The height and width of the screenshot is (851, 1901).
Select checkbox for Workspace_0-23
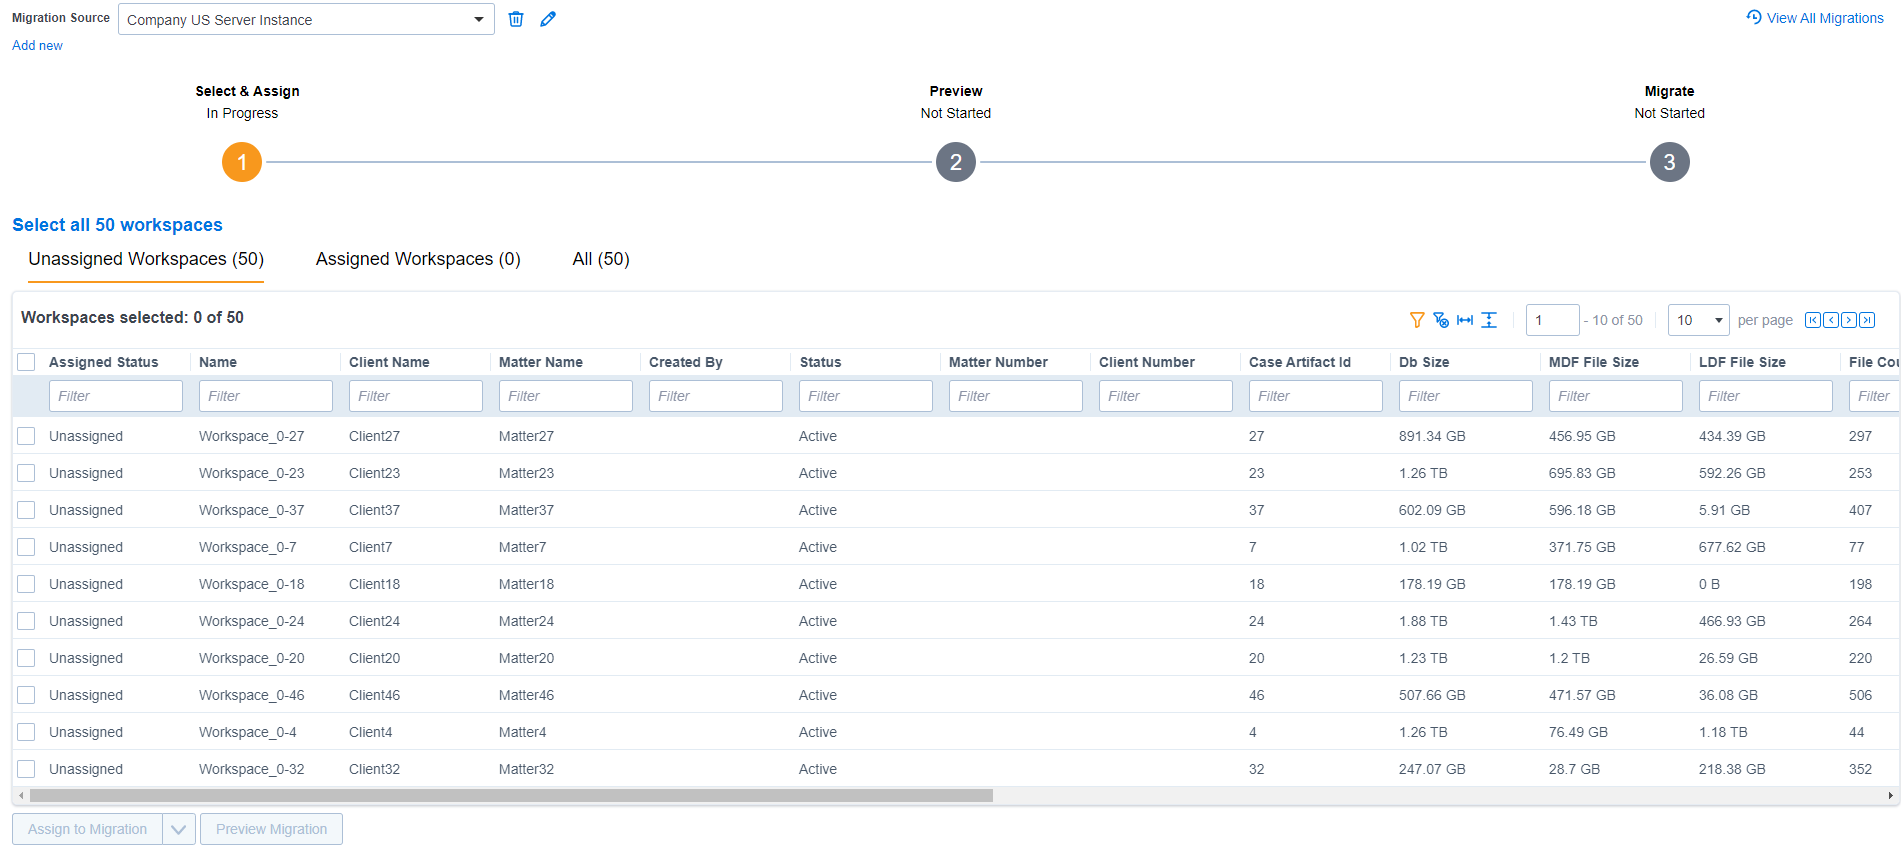pyautogui.click(x=26, y=473)
